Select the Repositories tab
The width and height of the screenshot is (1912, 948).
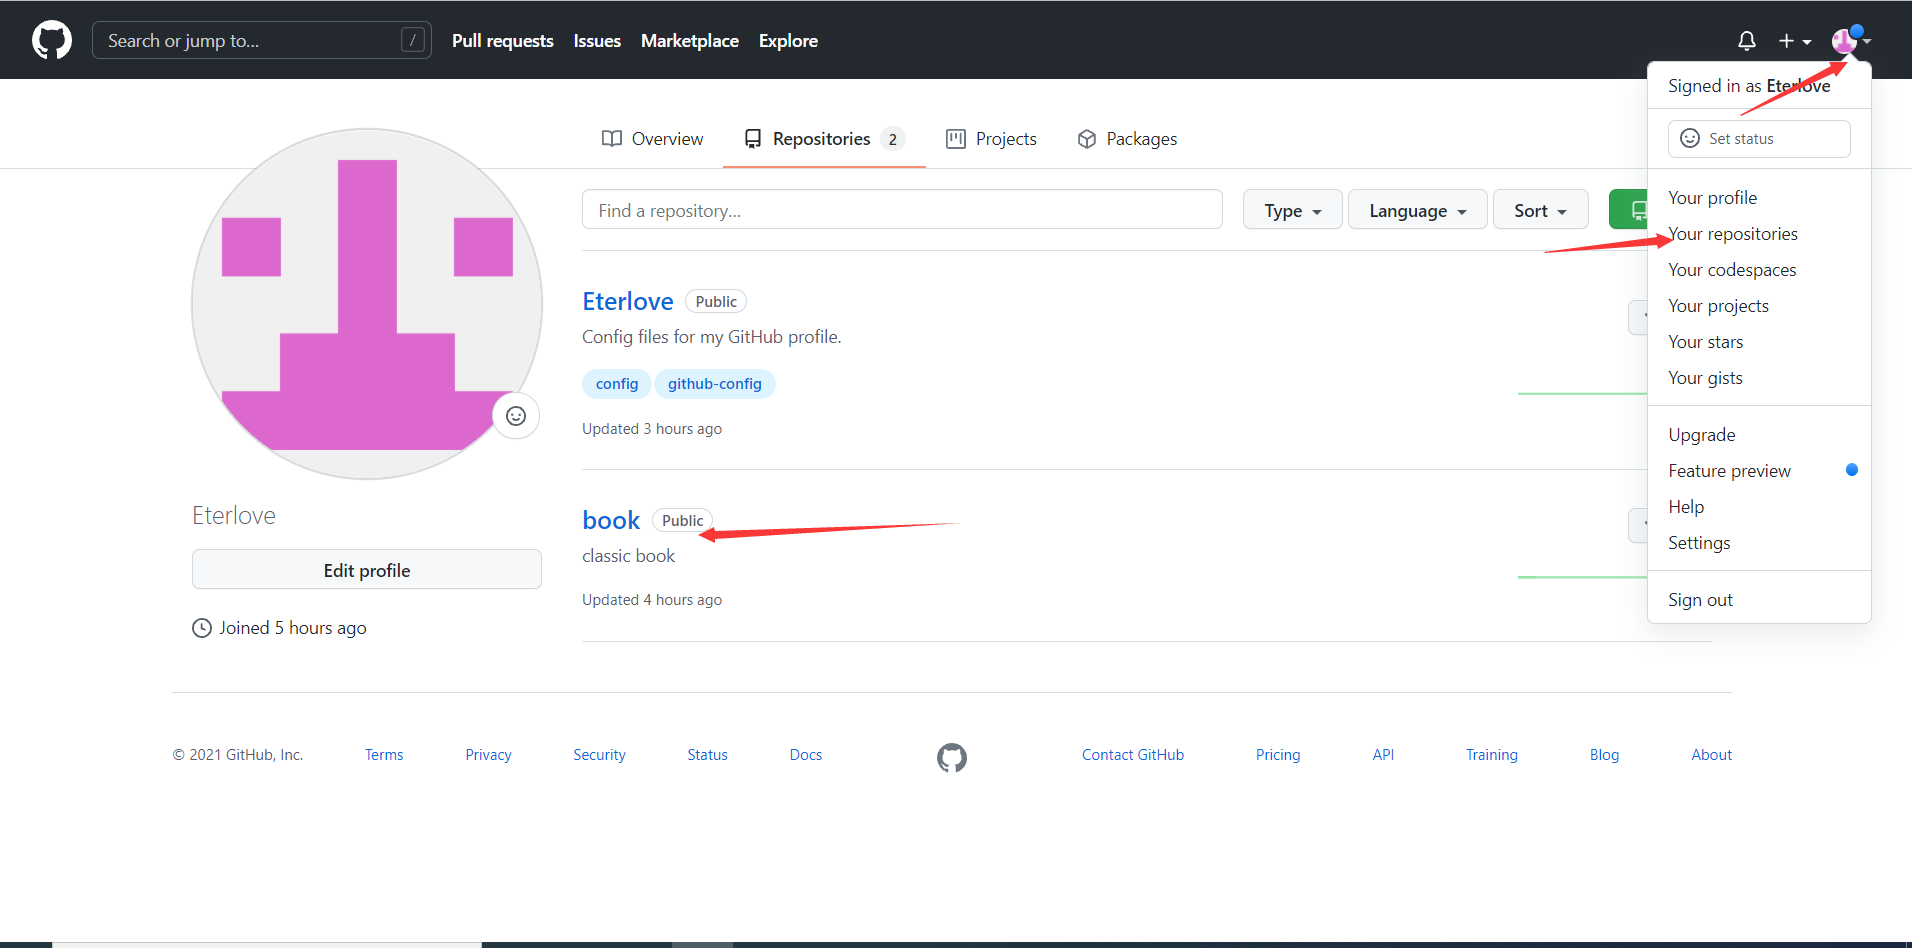[x=824, y=139]
